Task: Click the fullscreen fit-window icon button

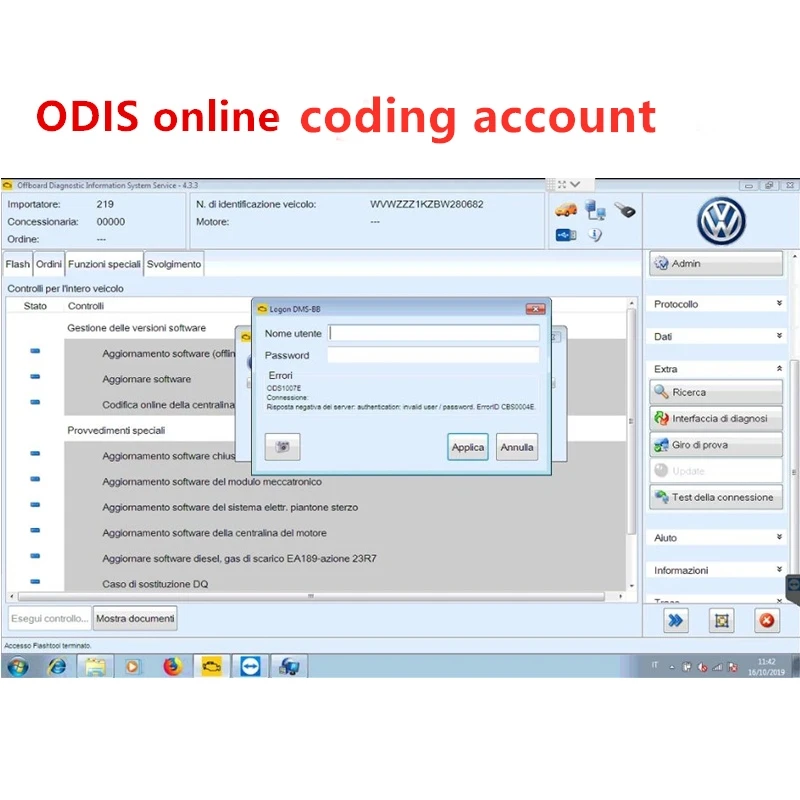Action: [x=721, y=620]
